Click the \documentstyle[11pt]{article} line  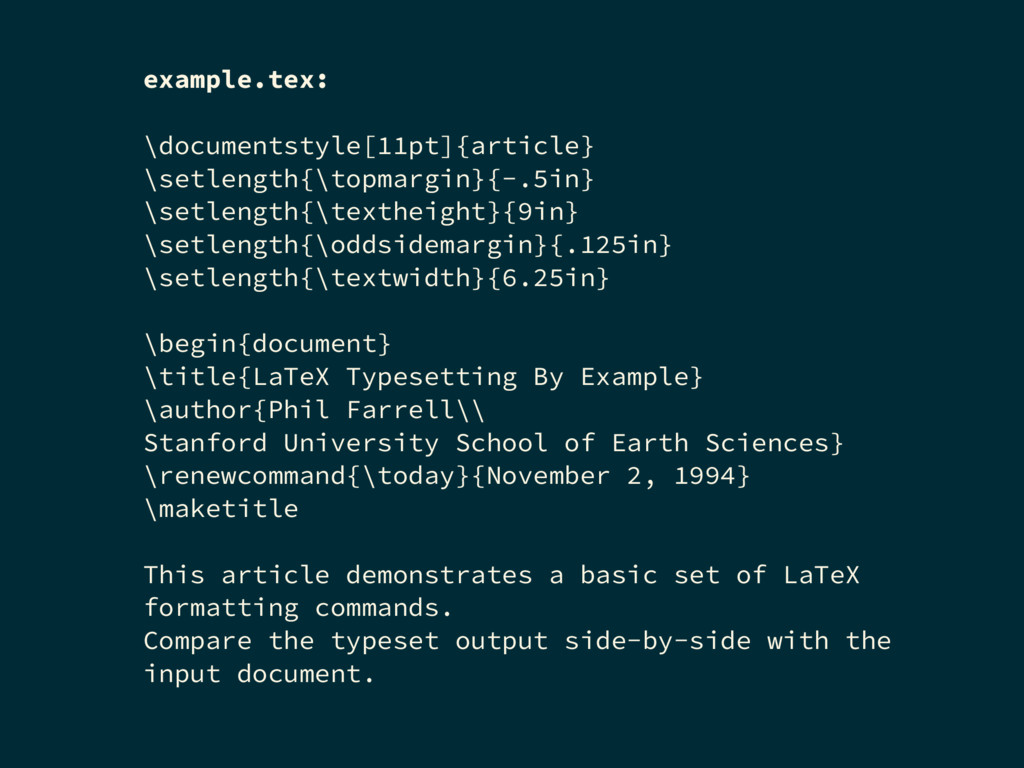[369, 146]
